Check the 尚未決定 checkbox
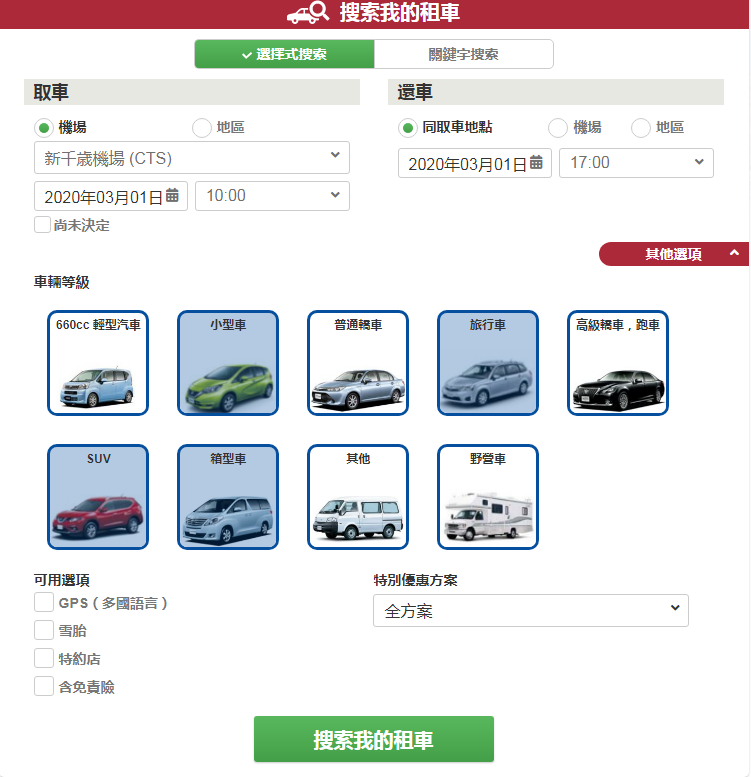The width and height of the screenshot is (751, 777). 42,224
